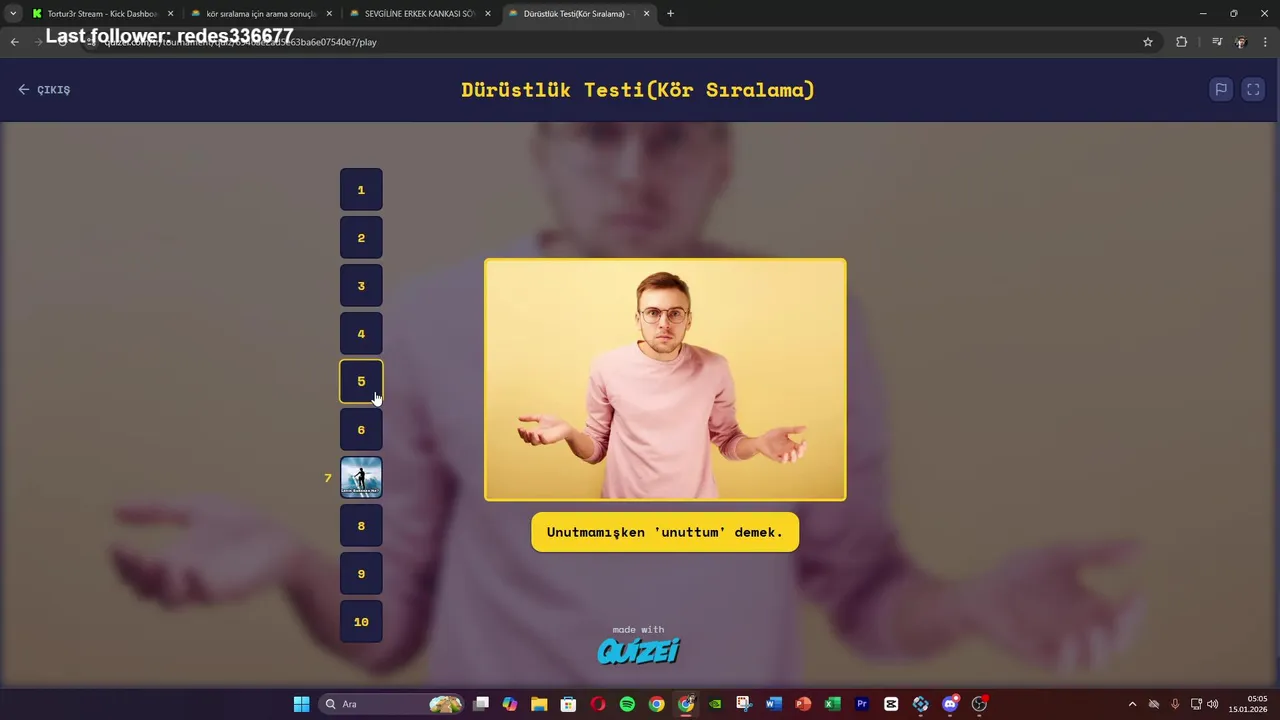Screen dimensions: 1280x720
Task: Place item in rank slot 3
Action: pos(361,286)
